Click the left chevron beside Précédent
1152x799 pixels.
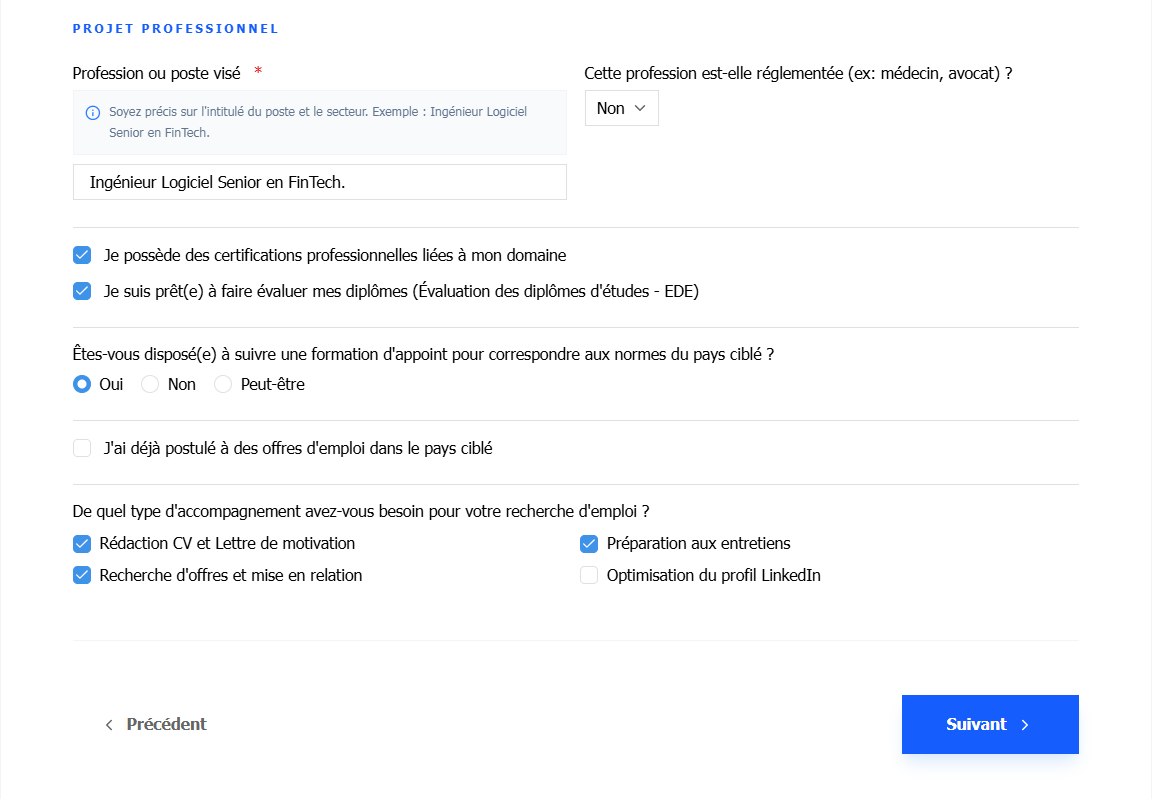click(109, 725)
